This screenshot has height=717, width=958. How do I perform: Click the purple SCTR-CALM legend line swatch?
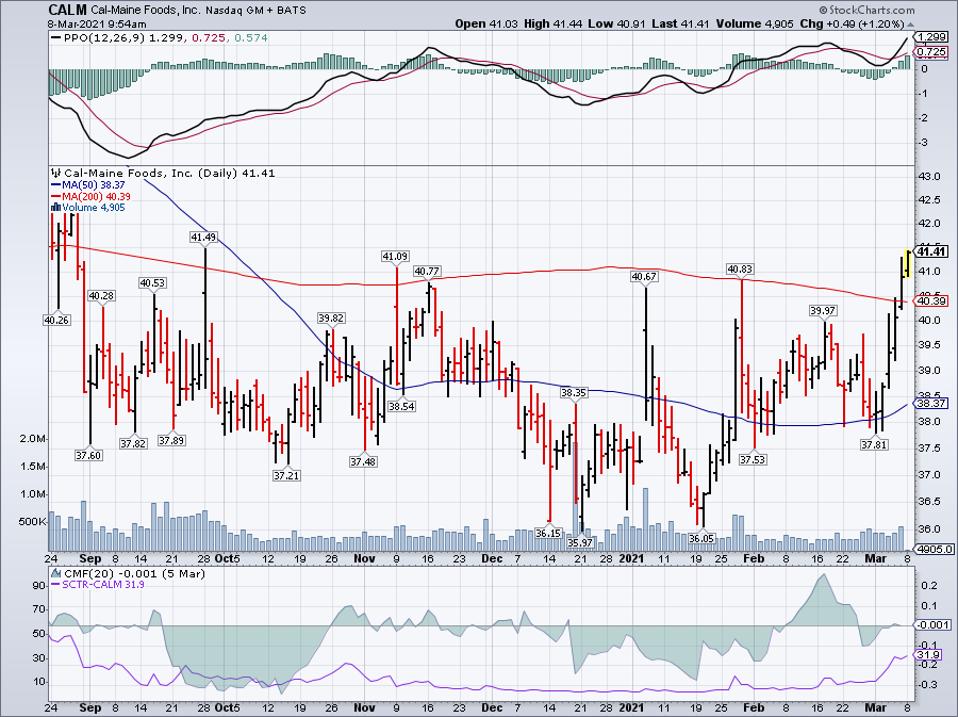[x=56, y=584]
